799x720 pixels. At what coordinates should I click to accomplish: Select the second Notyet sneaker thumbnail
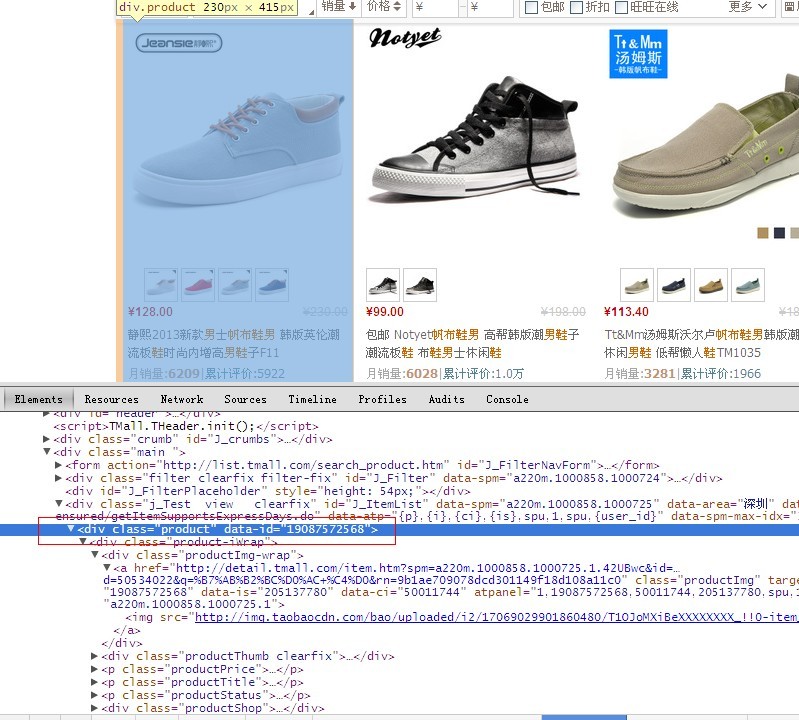(420, 285)
